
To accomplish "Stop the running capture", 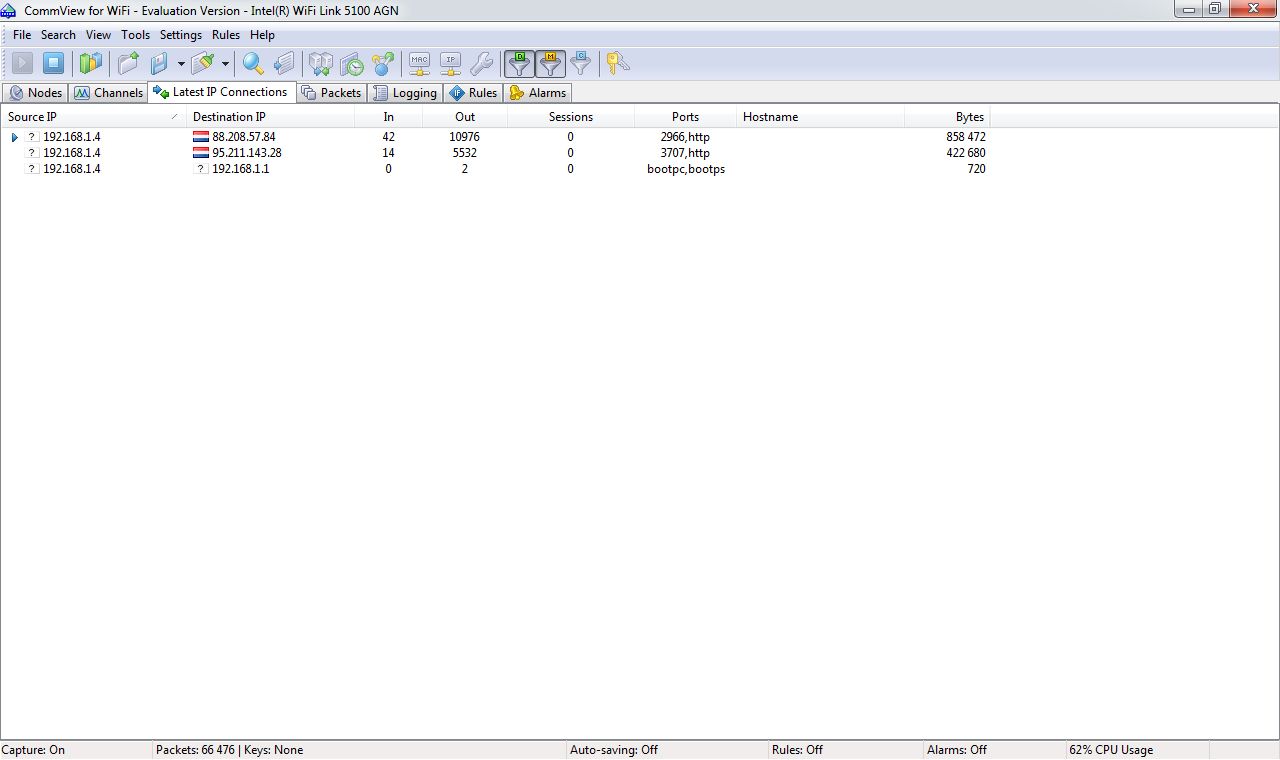I will click(54, 64).
